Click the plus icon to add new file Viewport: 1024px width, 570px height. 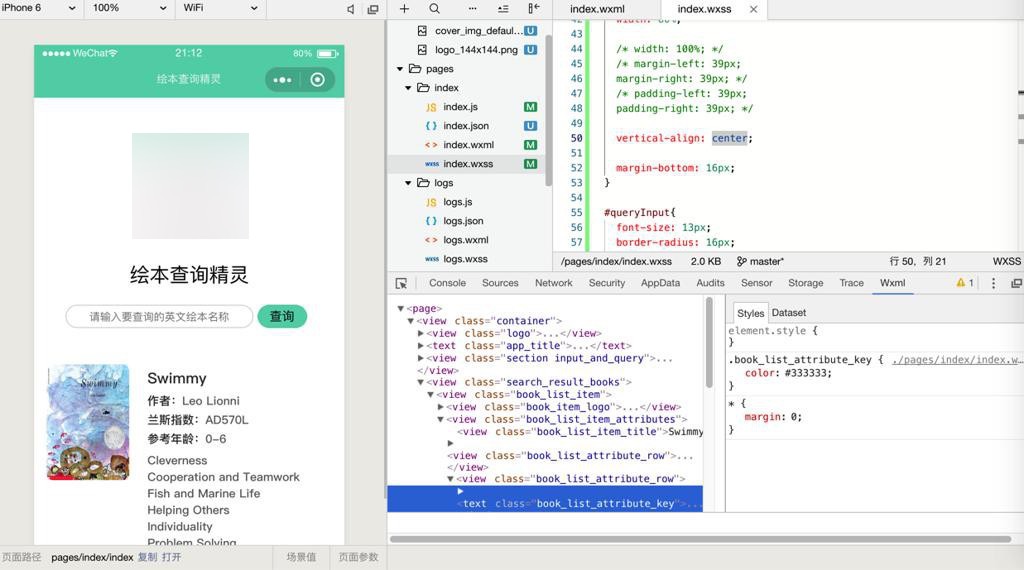point(404,8)
